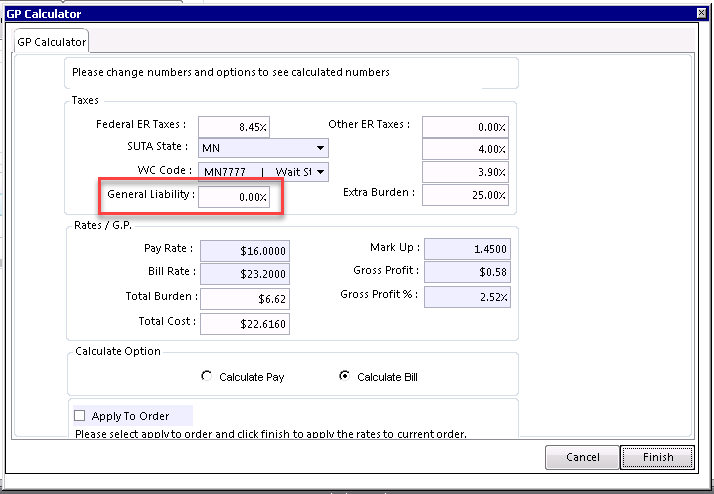The height and width of the screenshot is (494, 714).
Task: Close the GP Calculator dialog window
Action: coord(702,13)
